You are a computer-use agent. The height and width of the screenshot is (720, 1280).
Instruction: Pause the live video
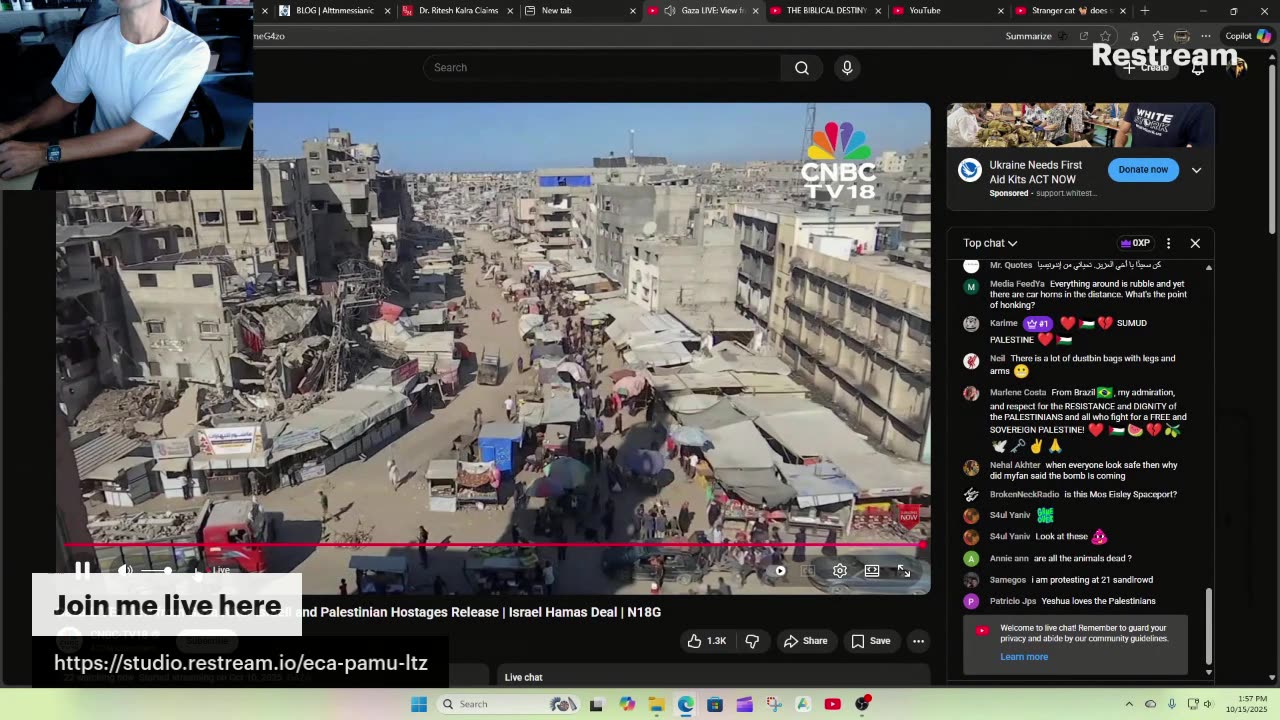point(83,570)
